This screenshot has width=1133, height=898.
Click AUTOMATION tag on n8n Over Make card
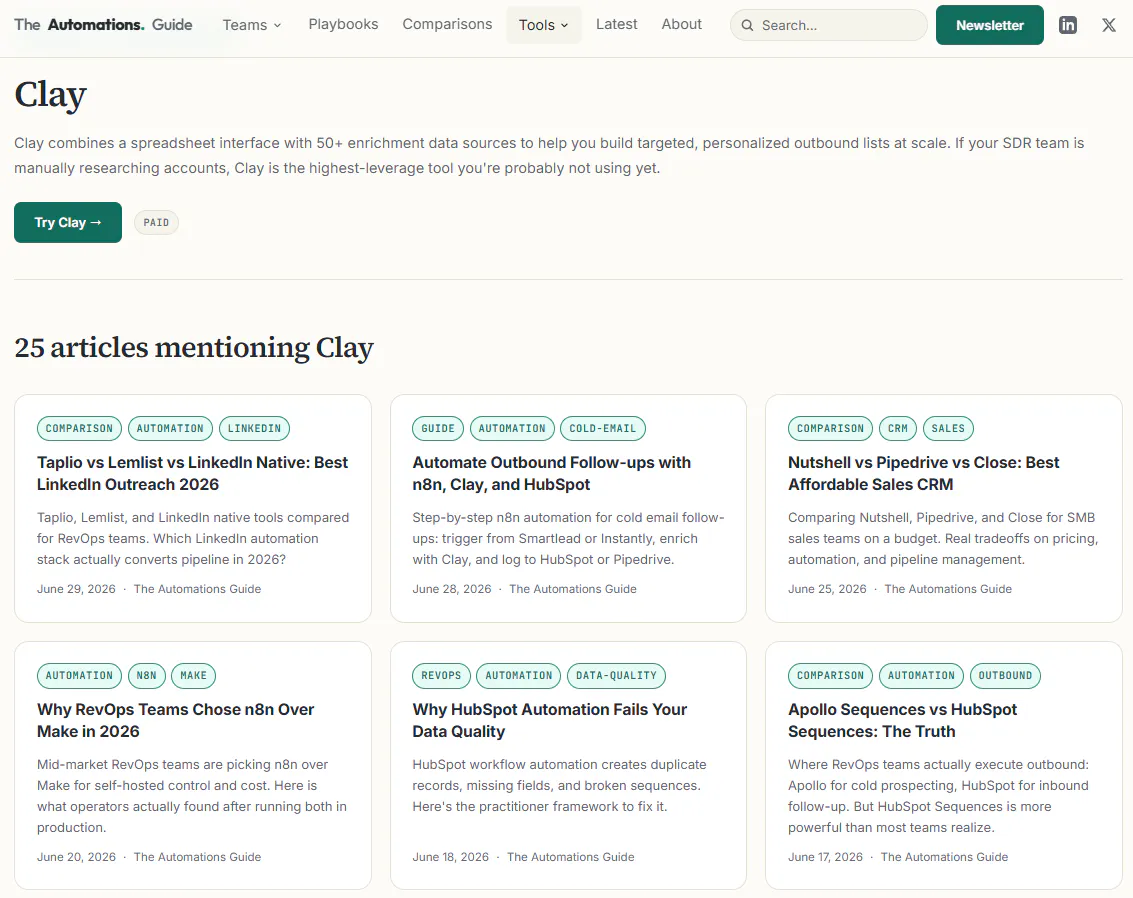(x=79, y=675)
